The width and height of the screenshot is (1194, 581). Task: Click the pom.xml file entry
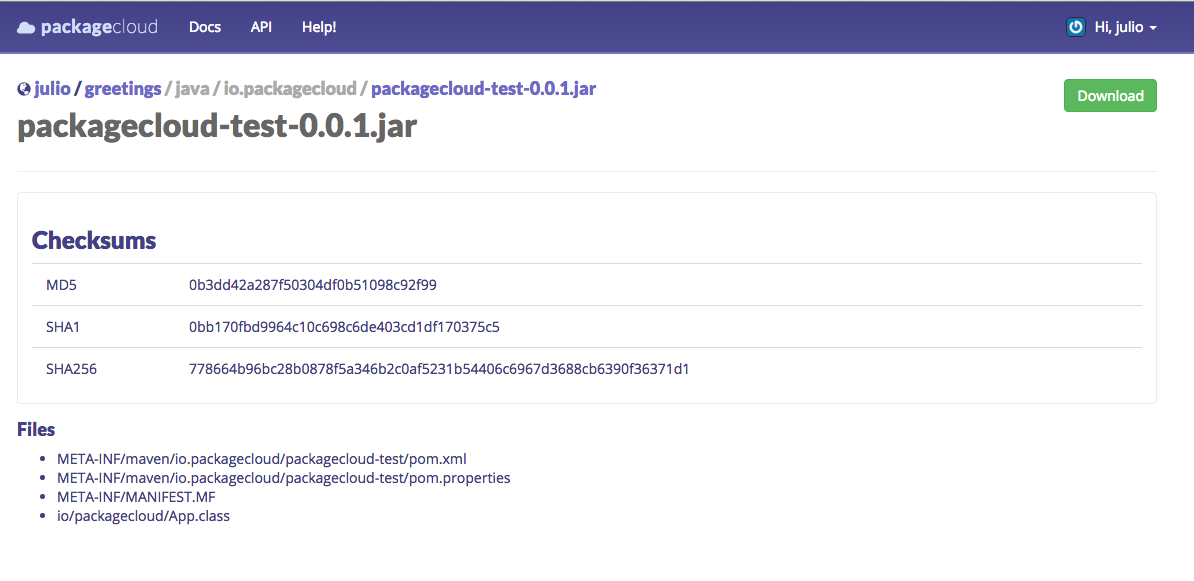coord(262,459)
